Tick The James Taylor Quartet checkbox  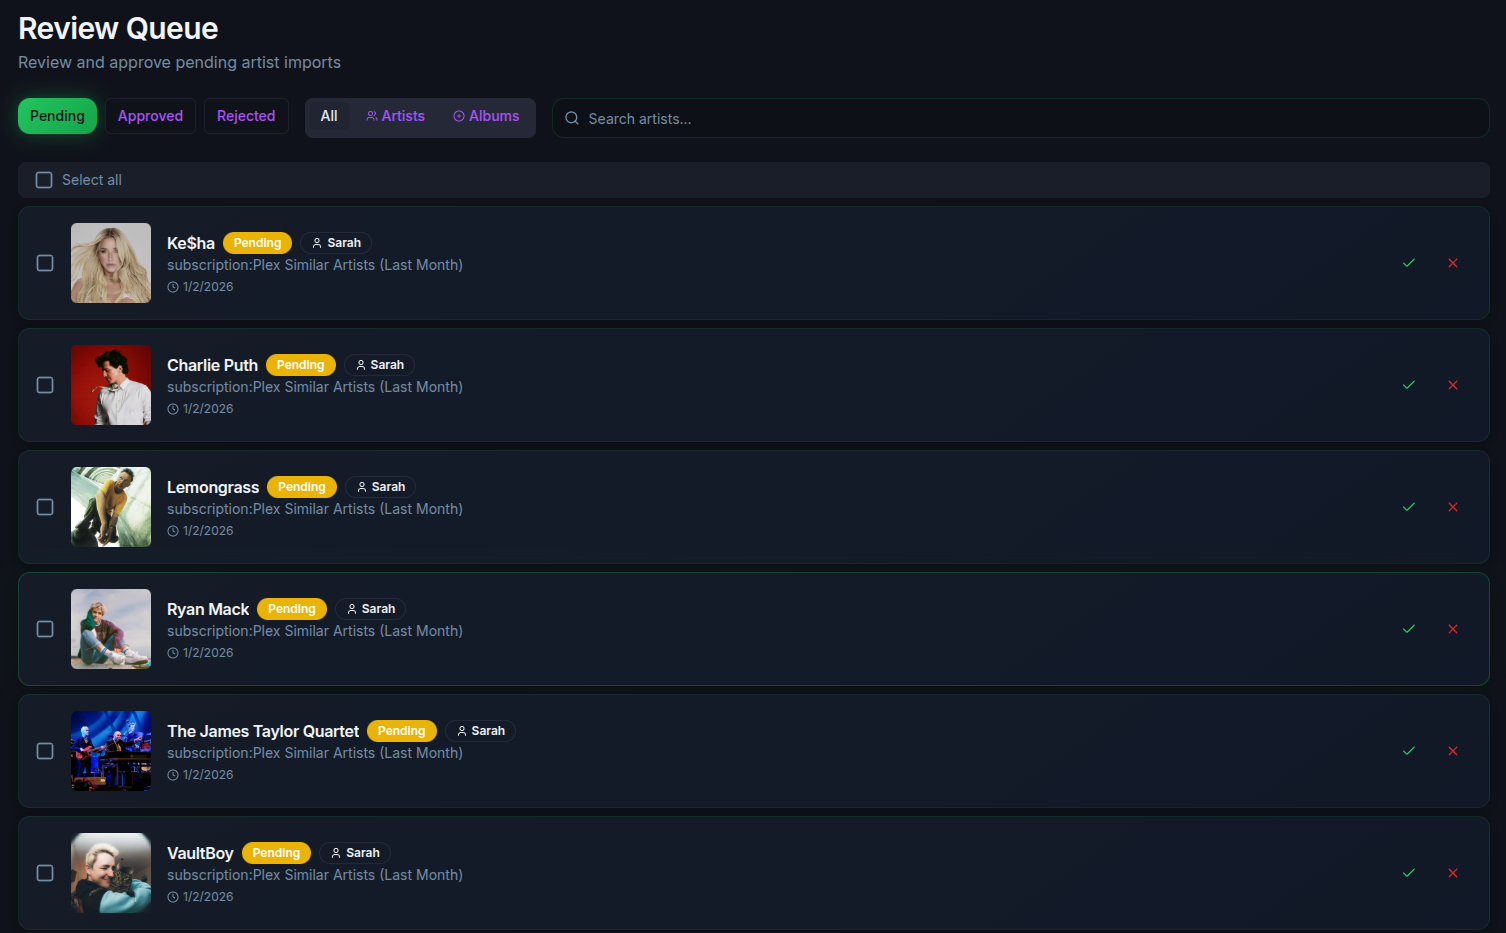45,751
